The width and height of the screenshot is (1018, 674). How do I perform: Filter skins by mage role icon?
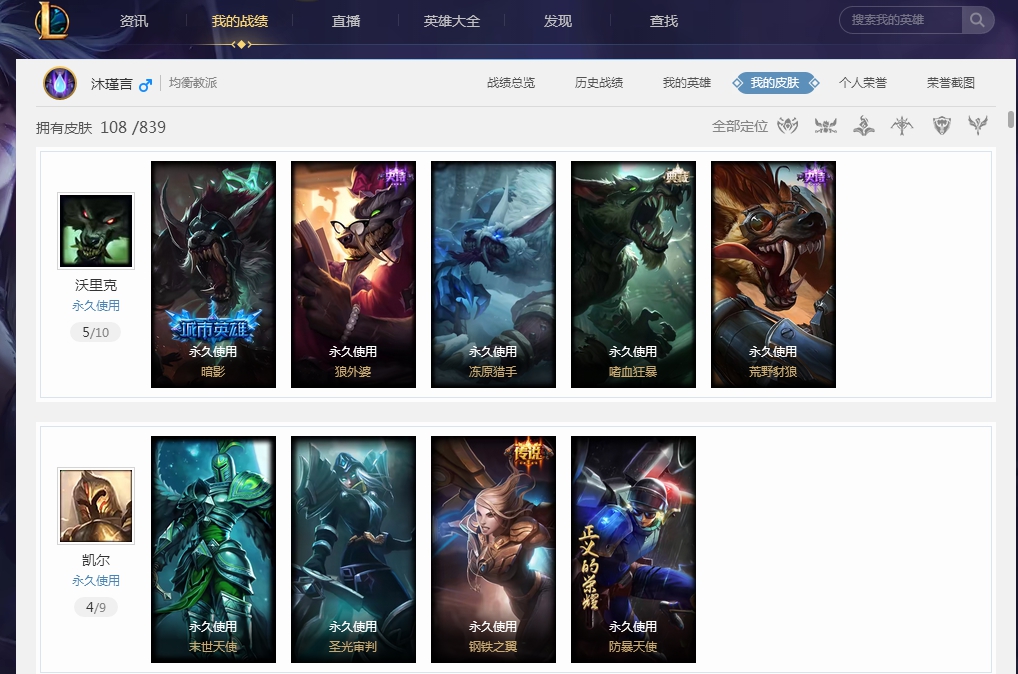click(x=863, y=125)
